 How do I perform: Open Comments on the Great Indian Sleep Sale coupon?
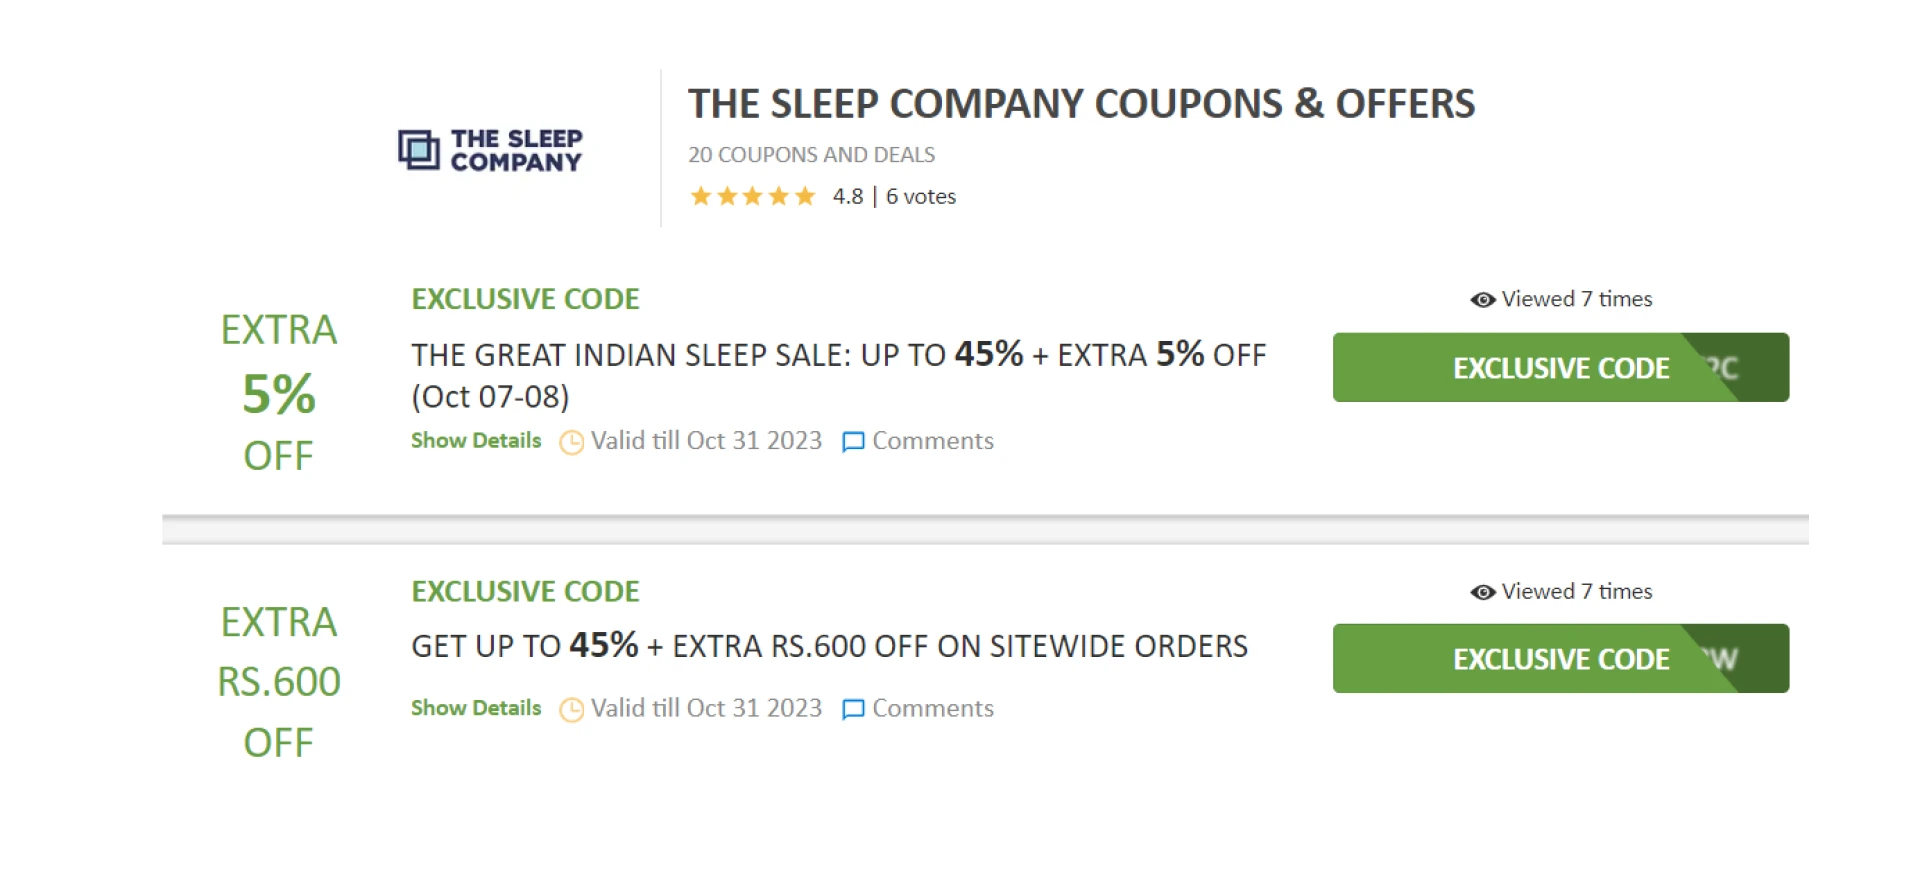[x=932, y=441]
